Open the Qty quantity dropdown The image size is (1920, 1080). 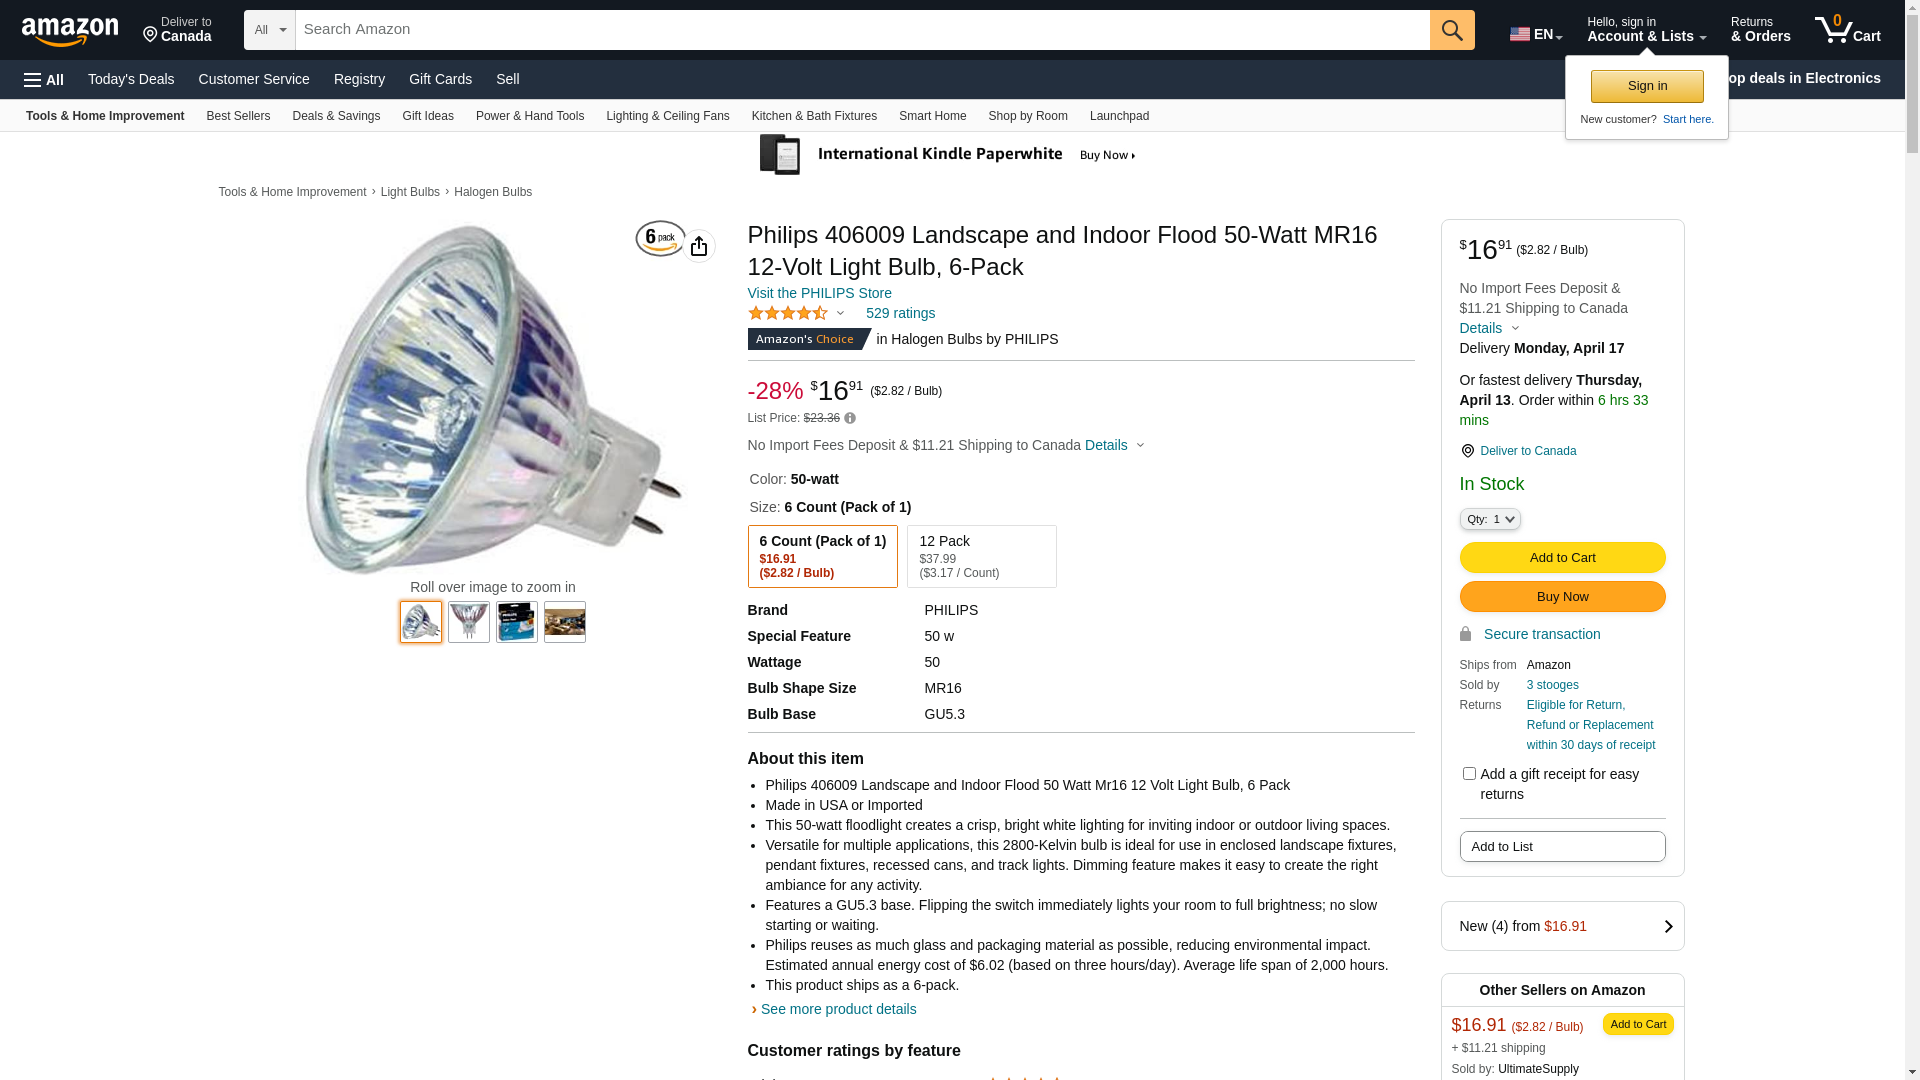[x=1490, y=519]
